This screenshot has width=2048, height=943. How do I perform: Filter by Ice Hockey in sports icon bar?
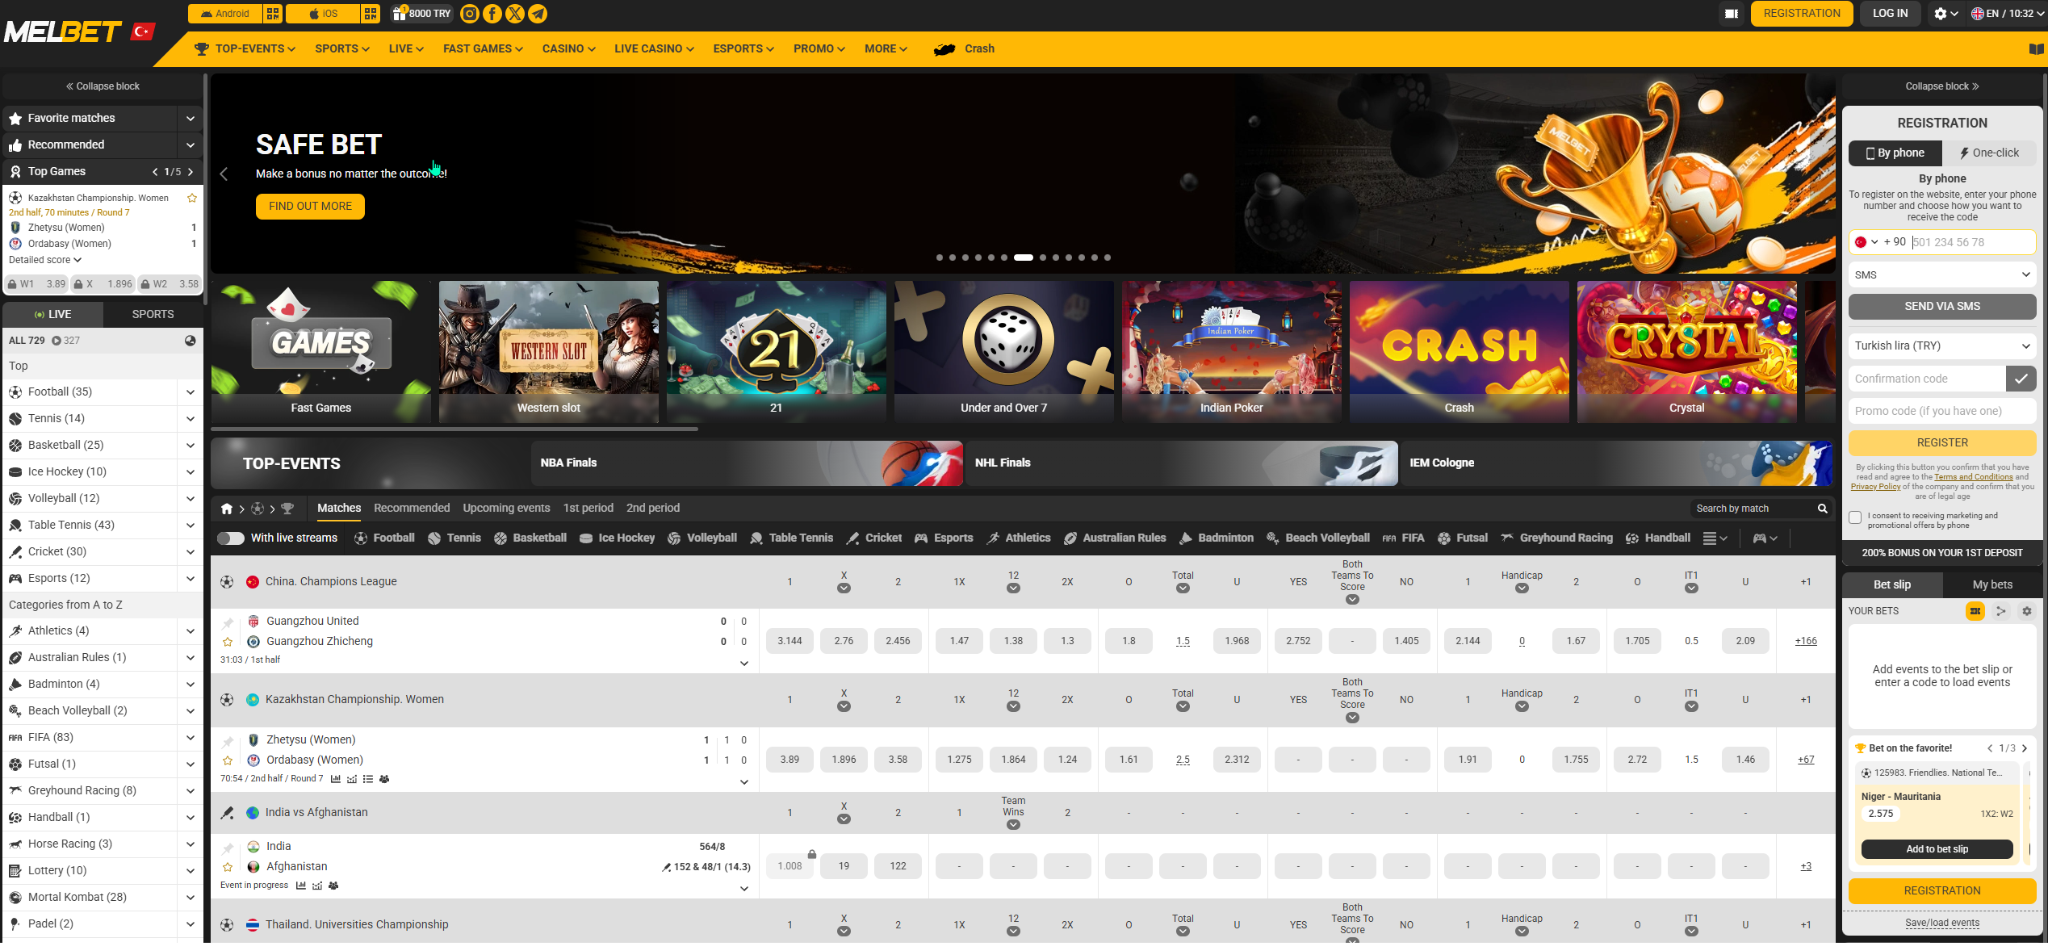coord(617,538)
